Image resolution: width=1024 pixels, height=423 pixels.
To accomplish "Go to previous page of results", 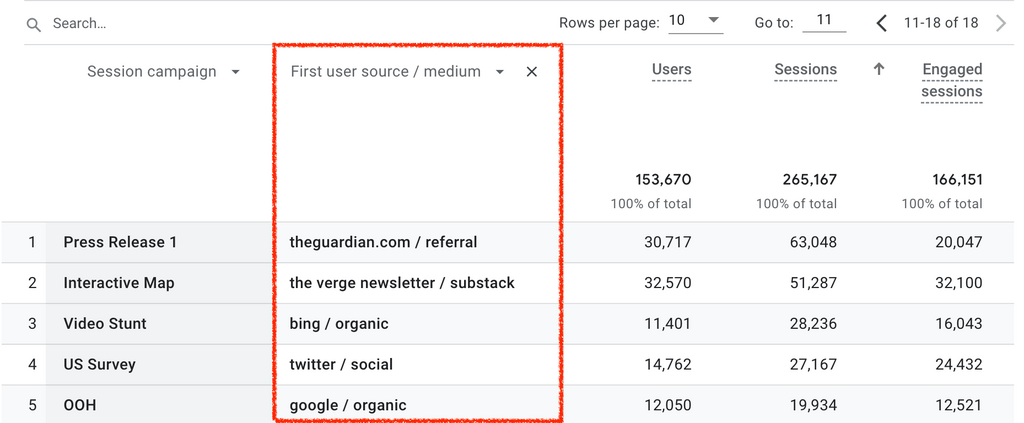I will tap(881, 22).
